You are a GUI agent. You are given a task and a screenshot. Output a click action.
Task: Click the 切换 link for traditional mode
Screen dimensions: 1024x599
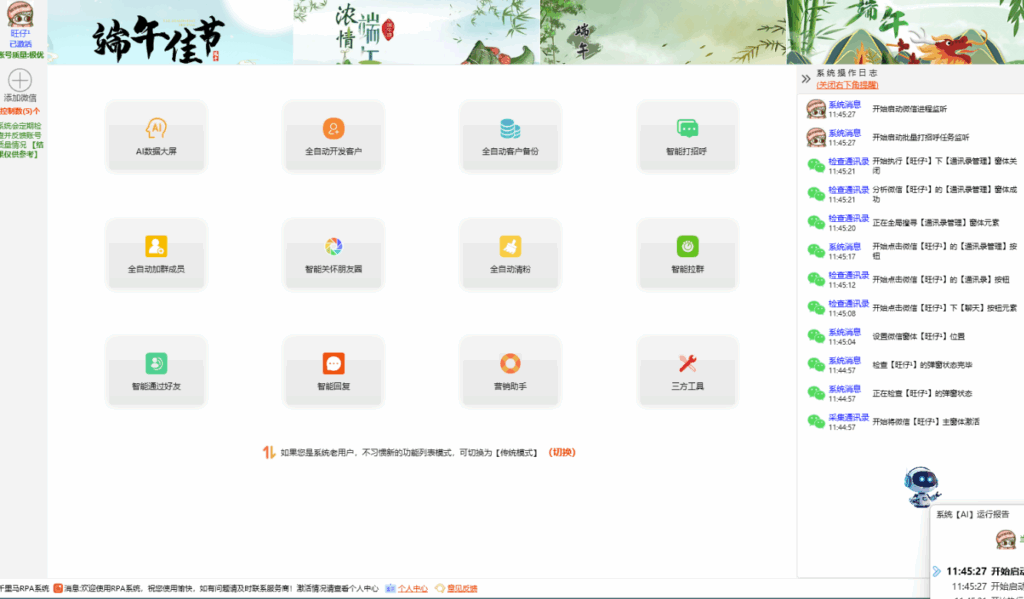[562, 452]
